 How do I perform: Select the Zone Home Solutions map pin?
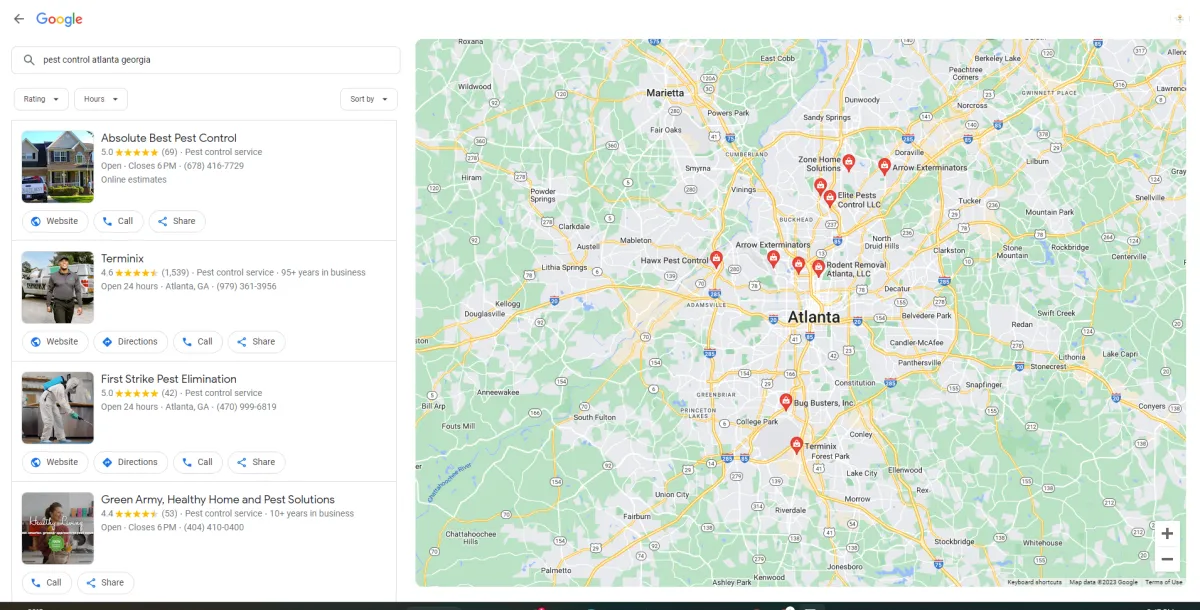click(x=849, y=162)
